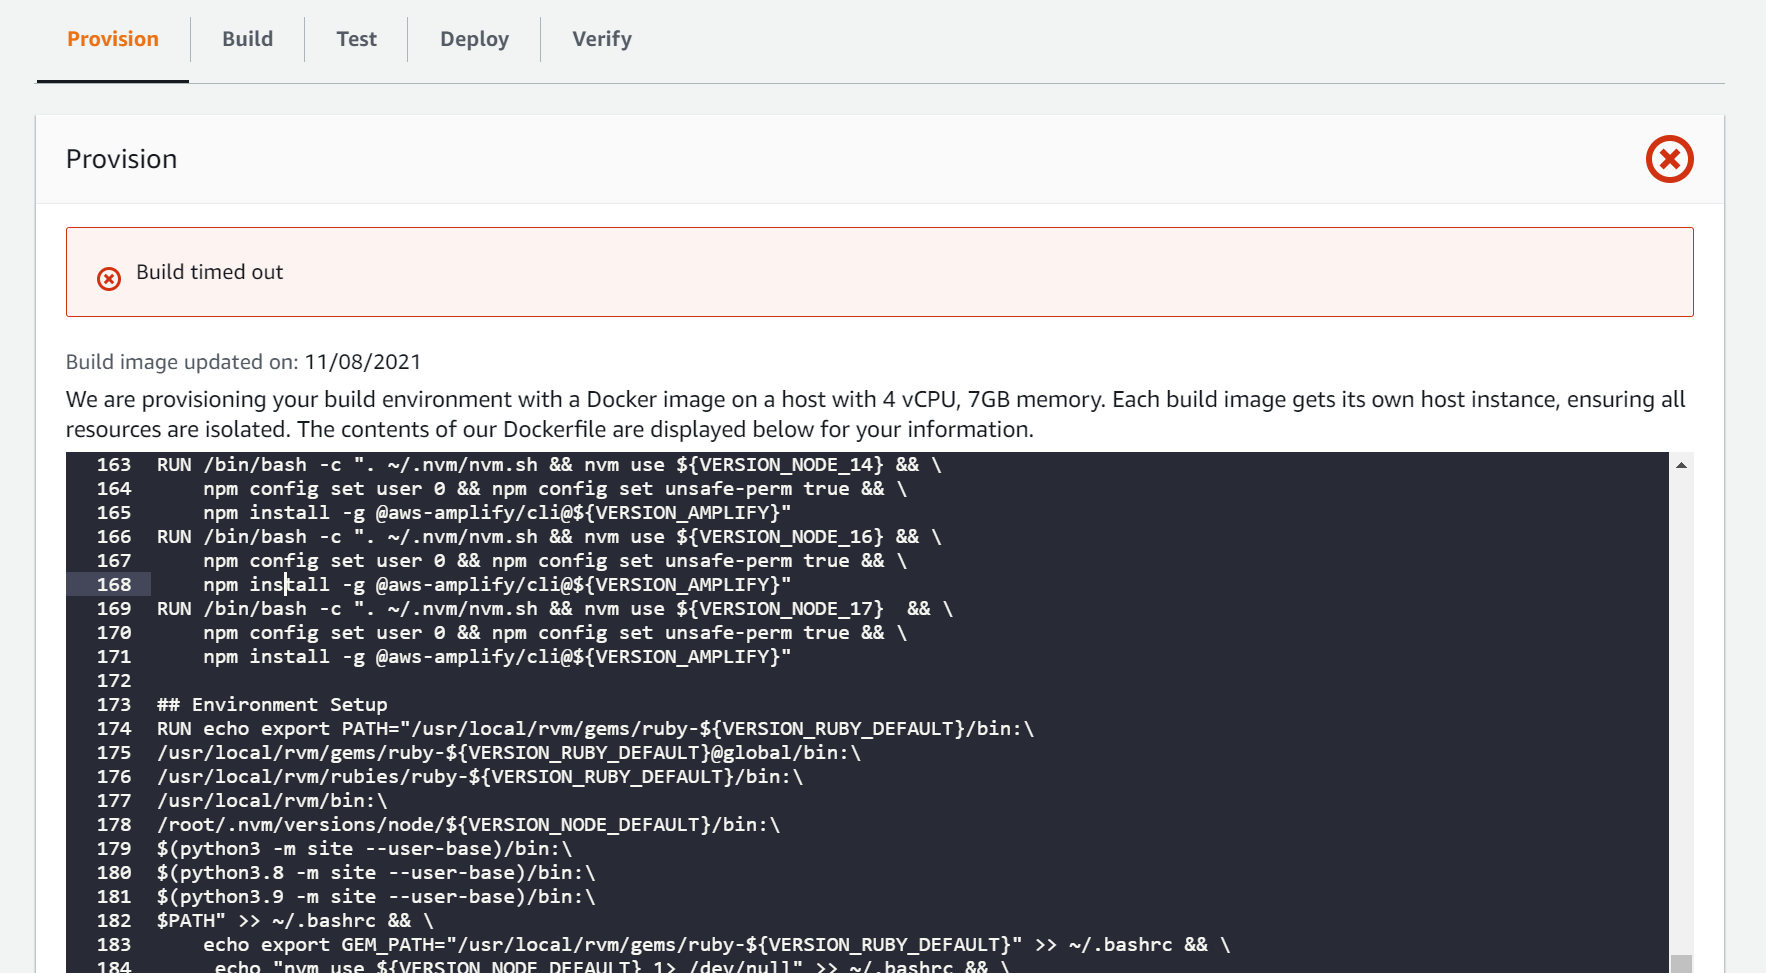The width and height of the screenshot is (1766, 973).
Task: Open the Verify tab
Action: 601,39
